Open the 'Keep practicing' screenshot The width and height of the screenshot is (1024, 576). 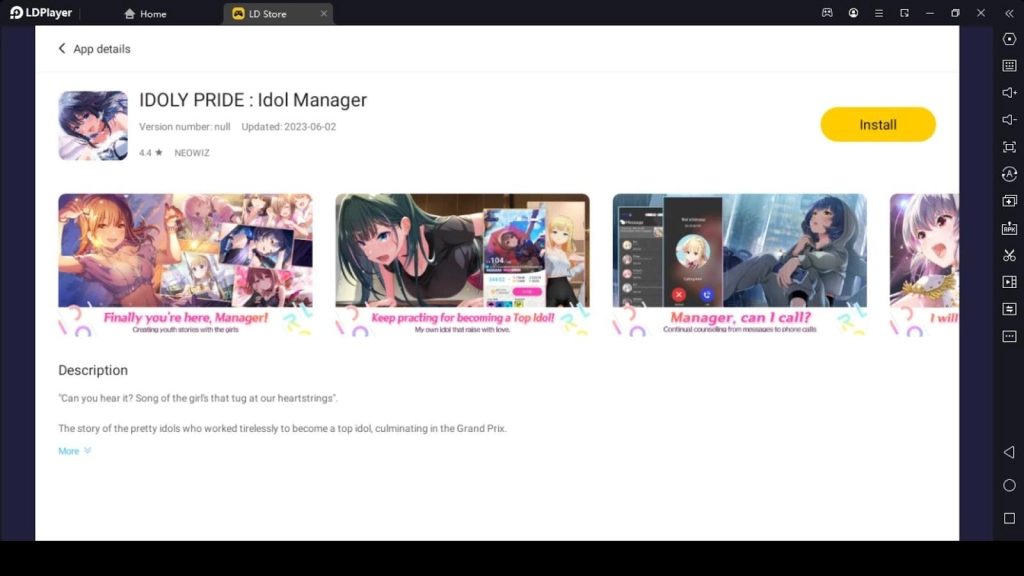[x=462, y=264]
